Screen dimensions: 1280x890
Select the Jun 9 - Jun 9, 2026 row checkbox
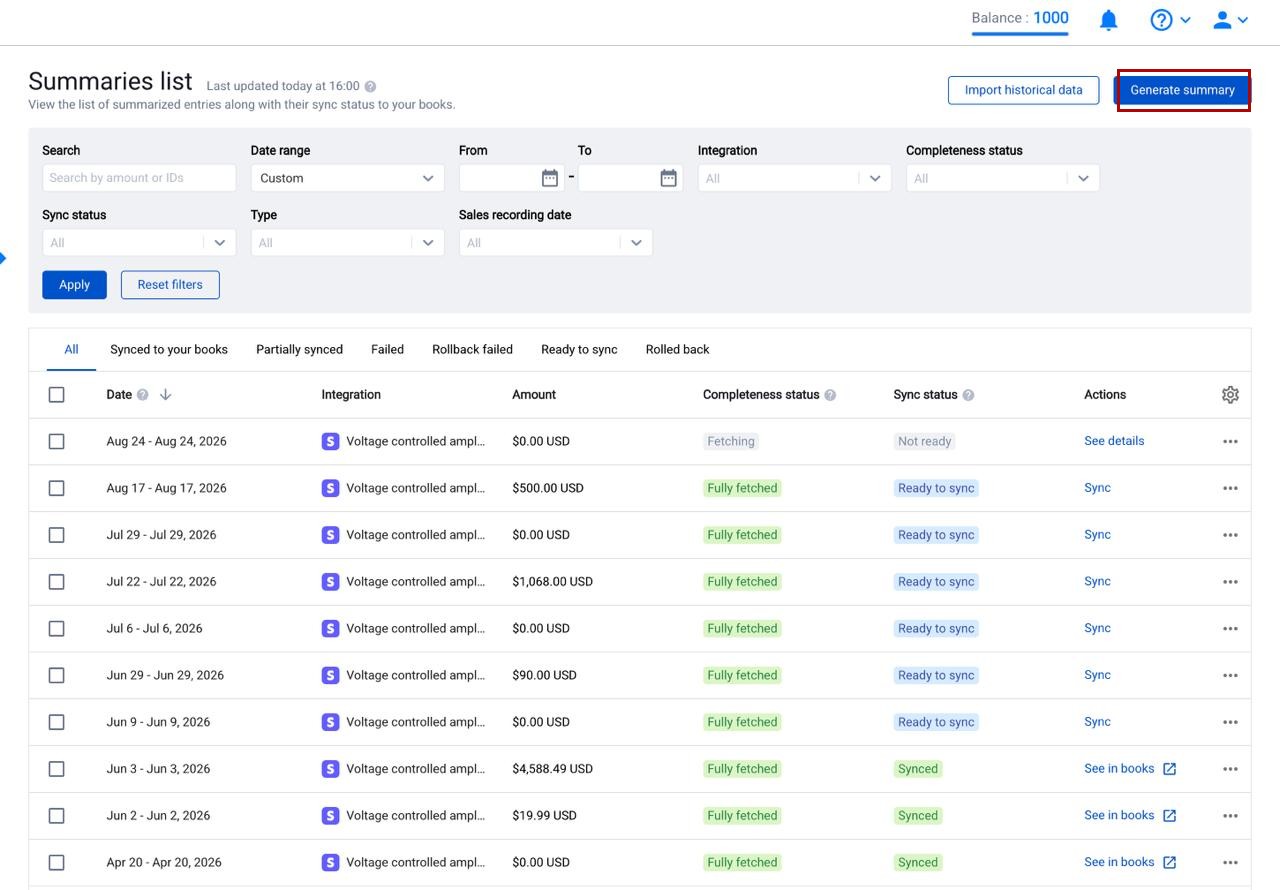click(x=56, y=722)
